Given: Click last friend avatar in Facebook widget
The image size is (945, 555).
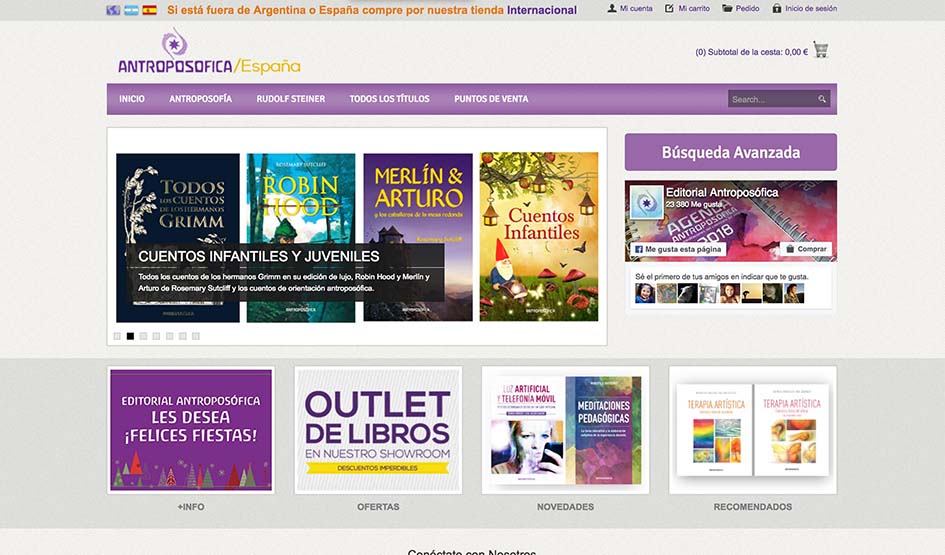Looking at the screenshot, I should (794, 293).
